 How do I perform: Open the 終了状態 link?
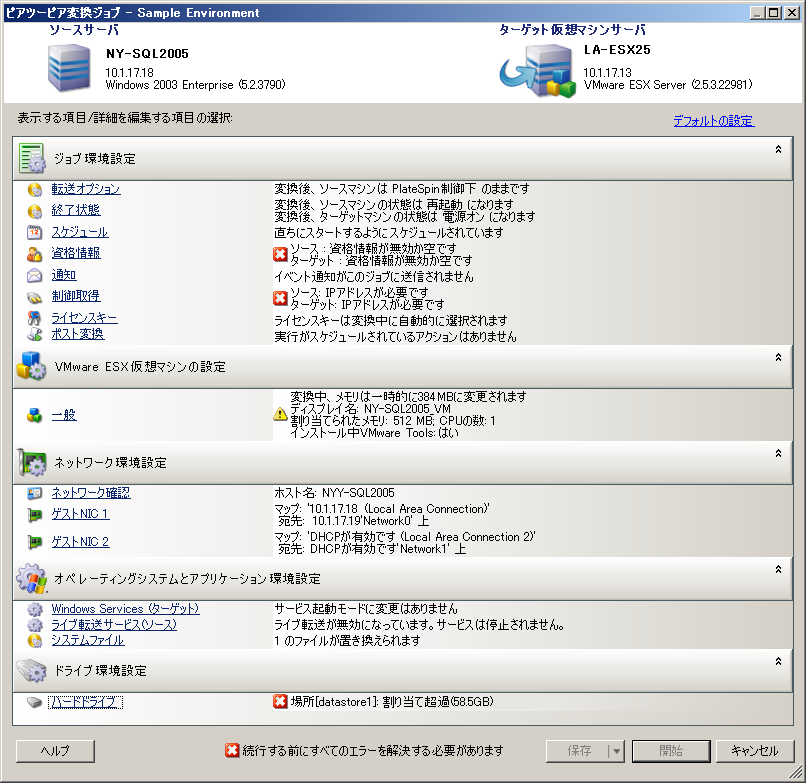tap(76, 210)
